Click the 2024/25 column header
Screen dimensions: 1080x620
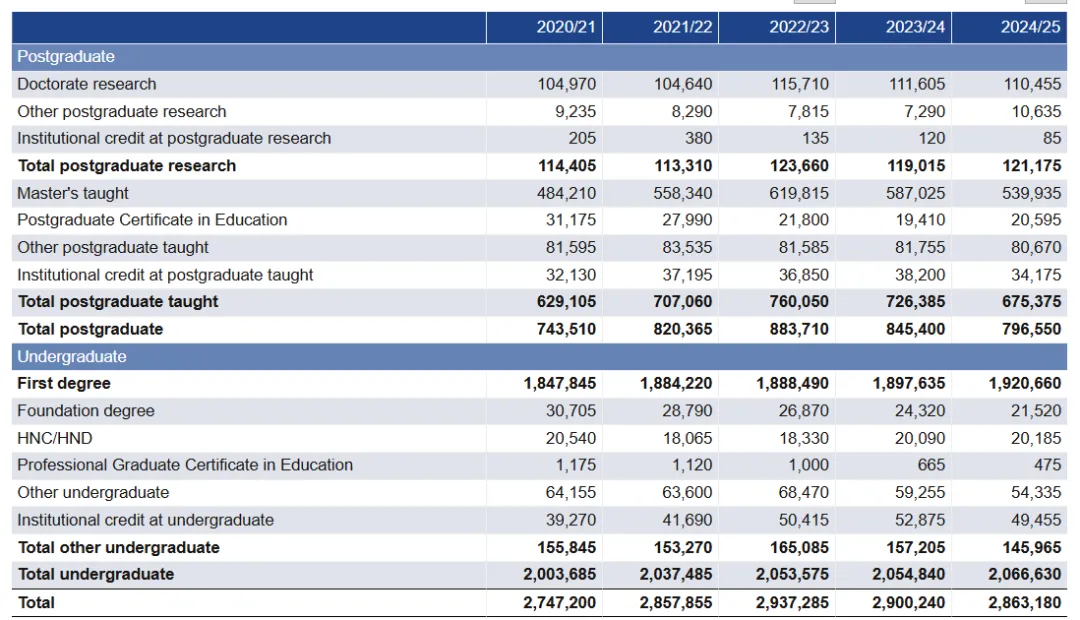(x=1030, y=27)
